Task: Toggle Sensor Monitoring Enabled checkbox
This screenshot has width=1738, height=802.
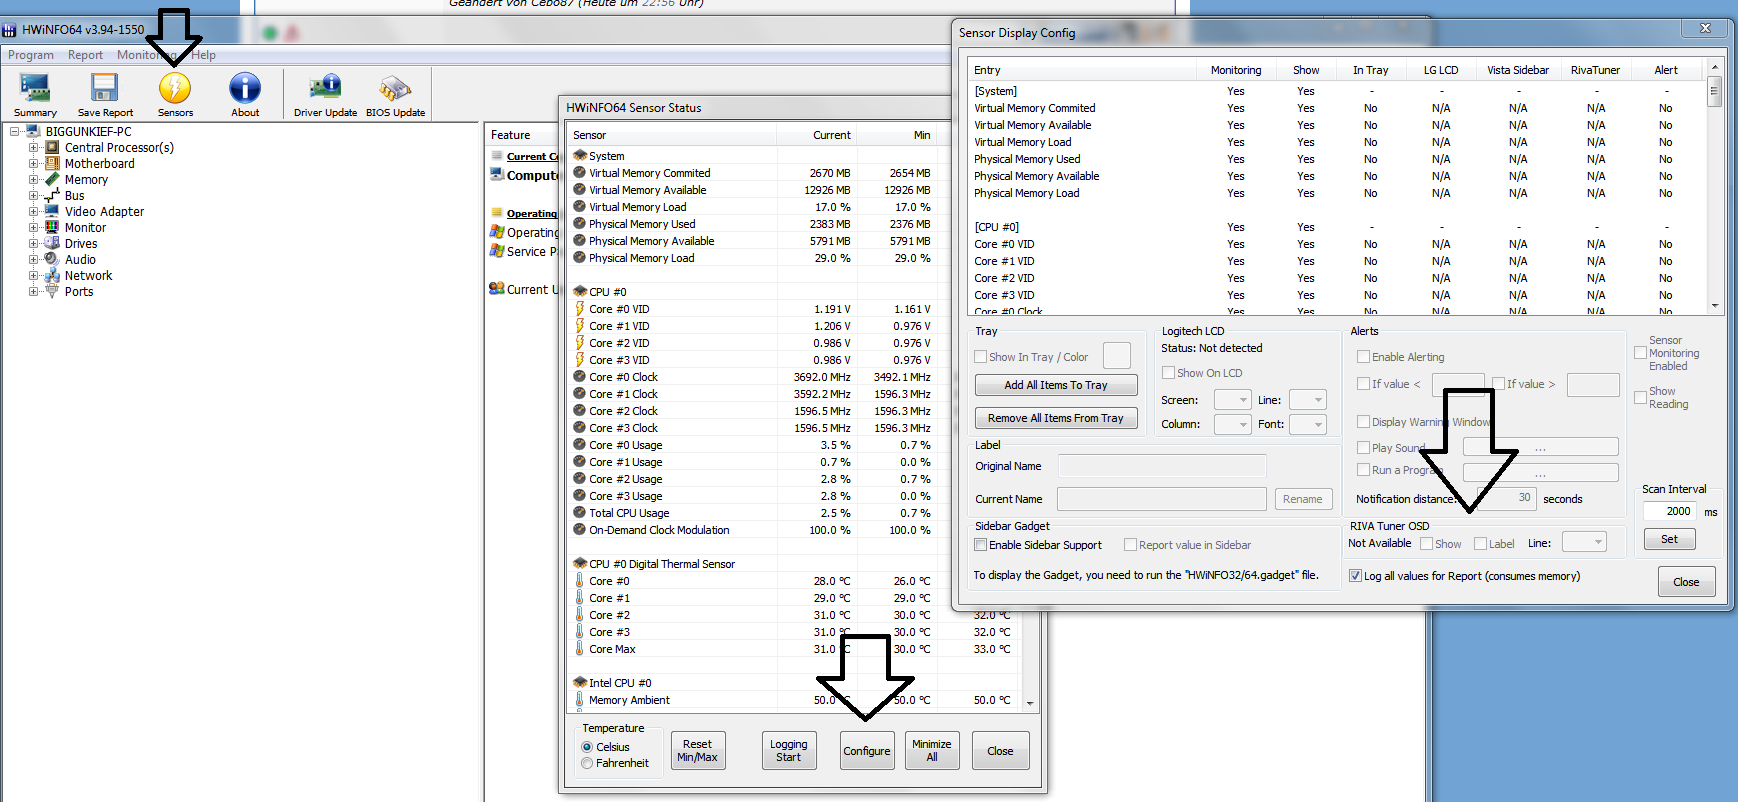Action: (x=1640, y=353)
